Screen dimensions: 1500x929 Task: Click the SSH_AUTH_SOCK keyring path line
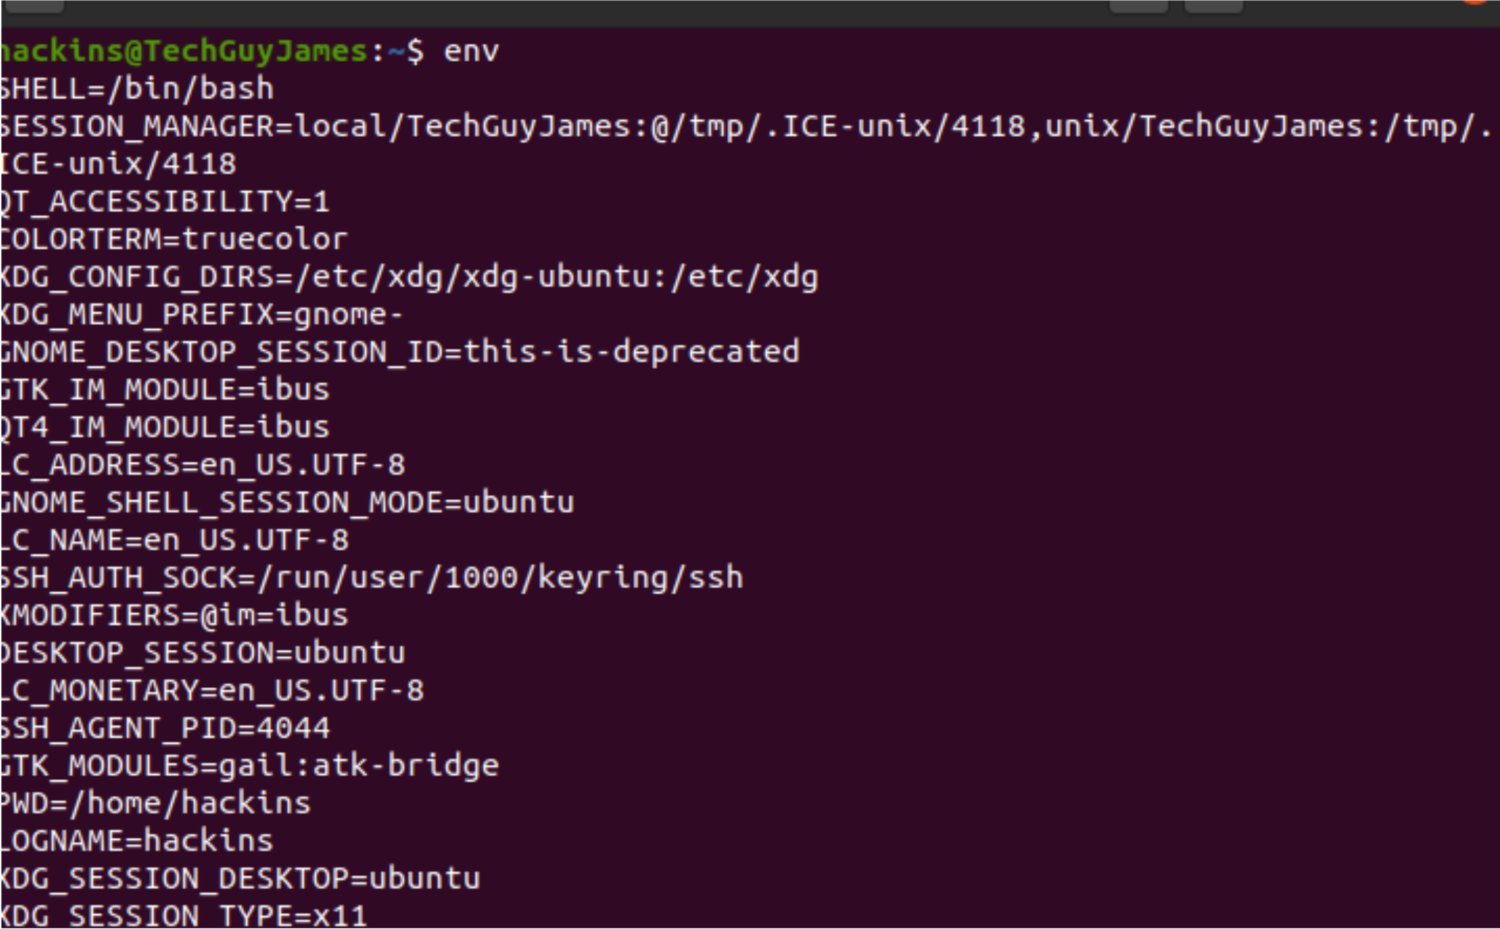click(x=372, y=578)
